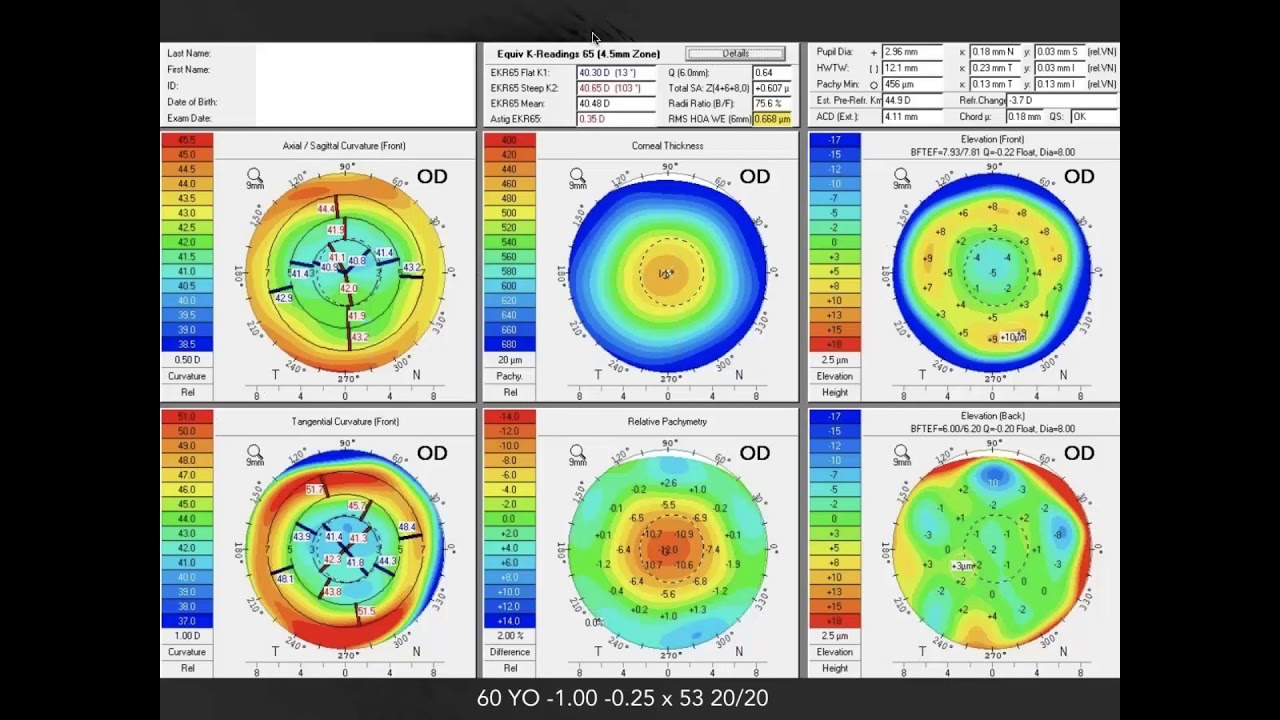This screenshot has width=1280, height=720.
Task: Click the 2.00 % step under relative pachymetry scale
Action: click(x=510, y=636)
